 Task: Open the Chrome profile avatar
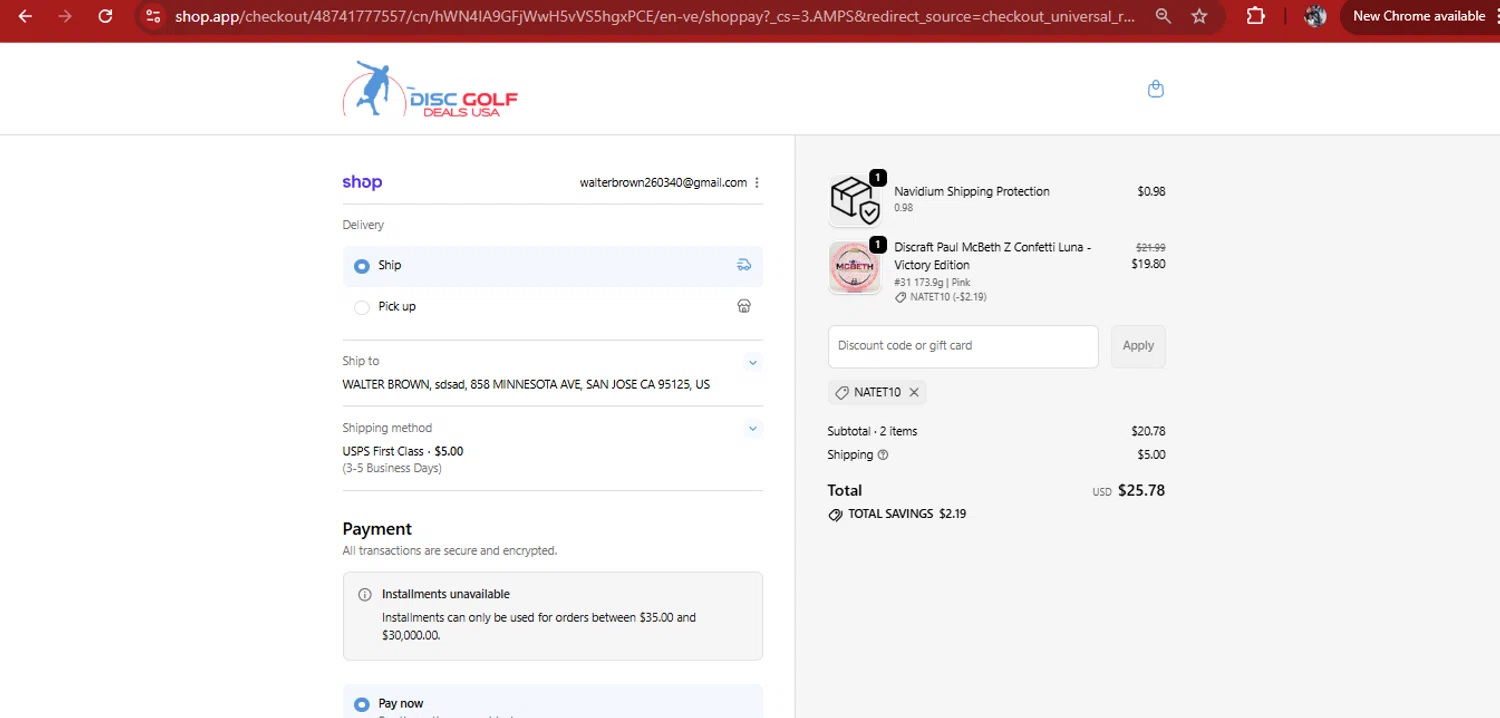click(1316, 16)
